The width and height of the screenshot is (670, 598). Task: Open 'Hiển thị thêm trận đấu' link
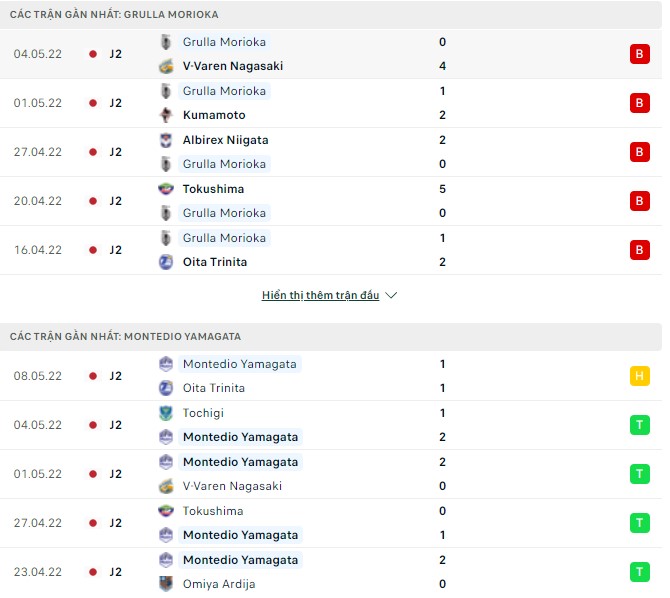pyautogui.click(x=320, y=296)
